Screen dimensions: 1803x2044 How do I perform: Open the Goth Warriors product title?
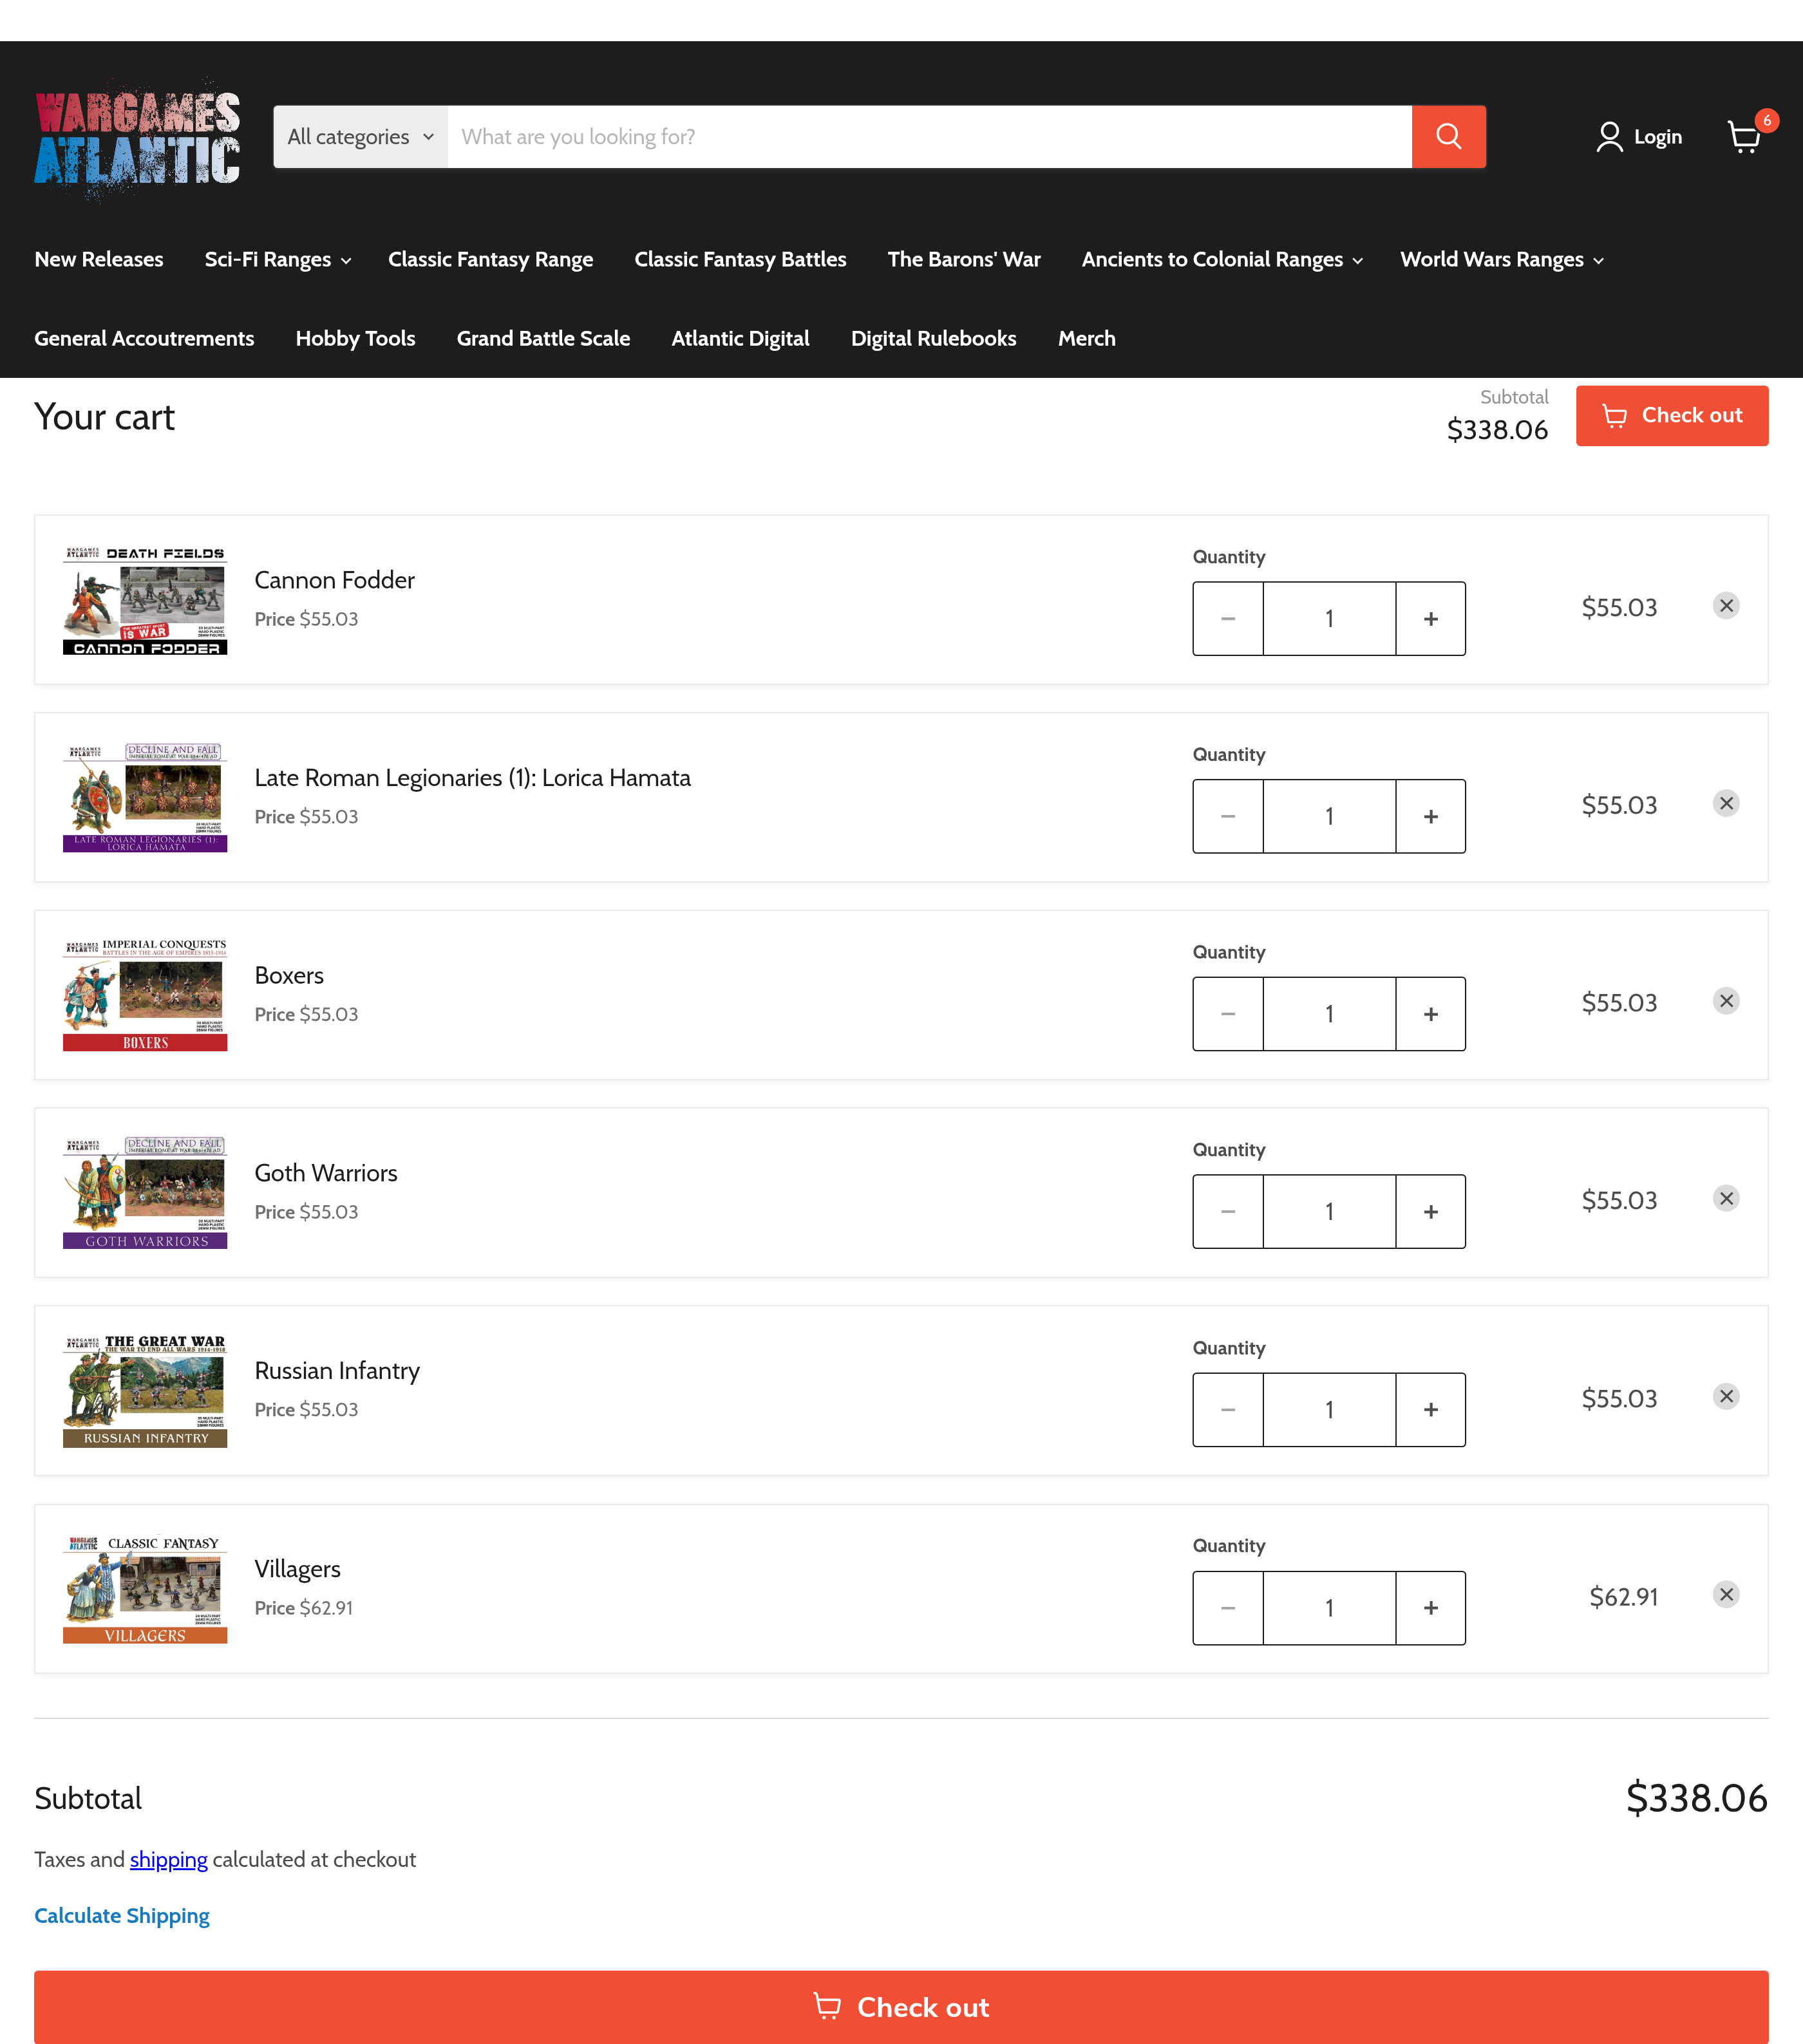click(x=326, y=1173)
